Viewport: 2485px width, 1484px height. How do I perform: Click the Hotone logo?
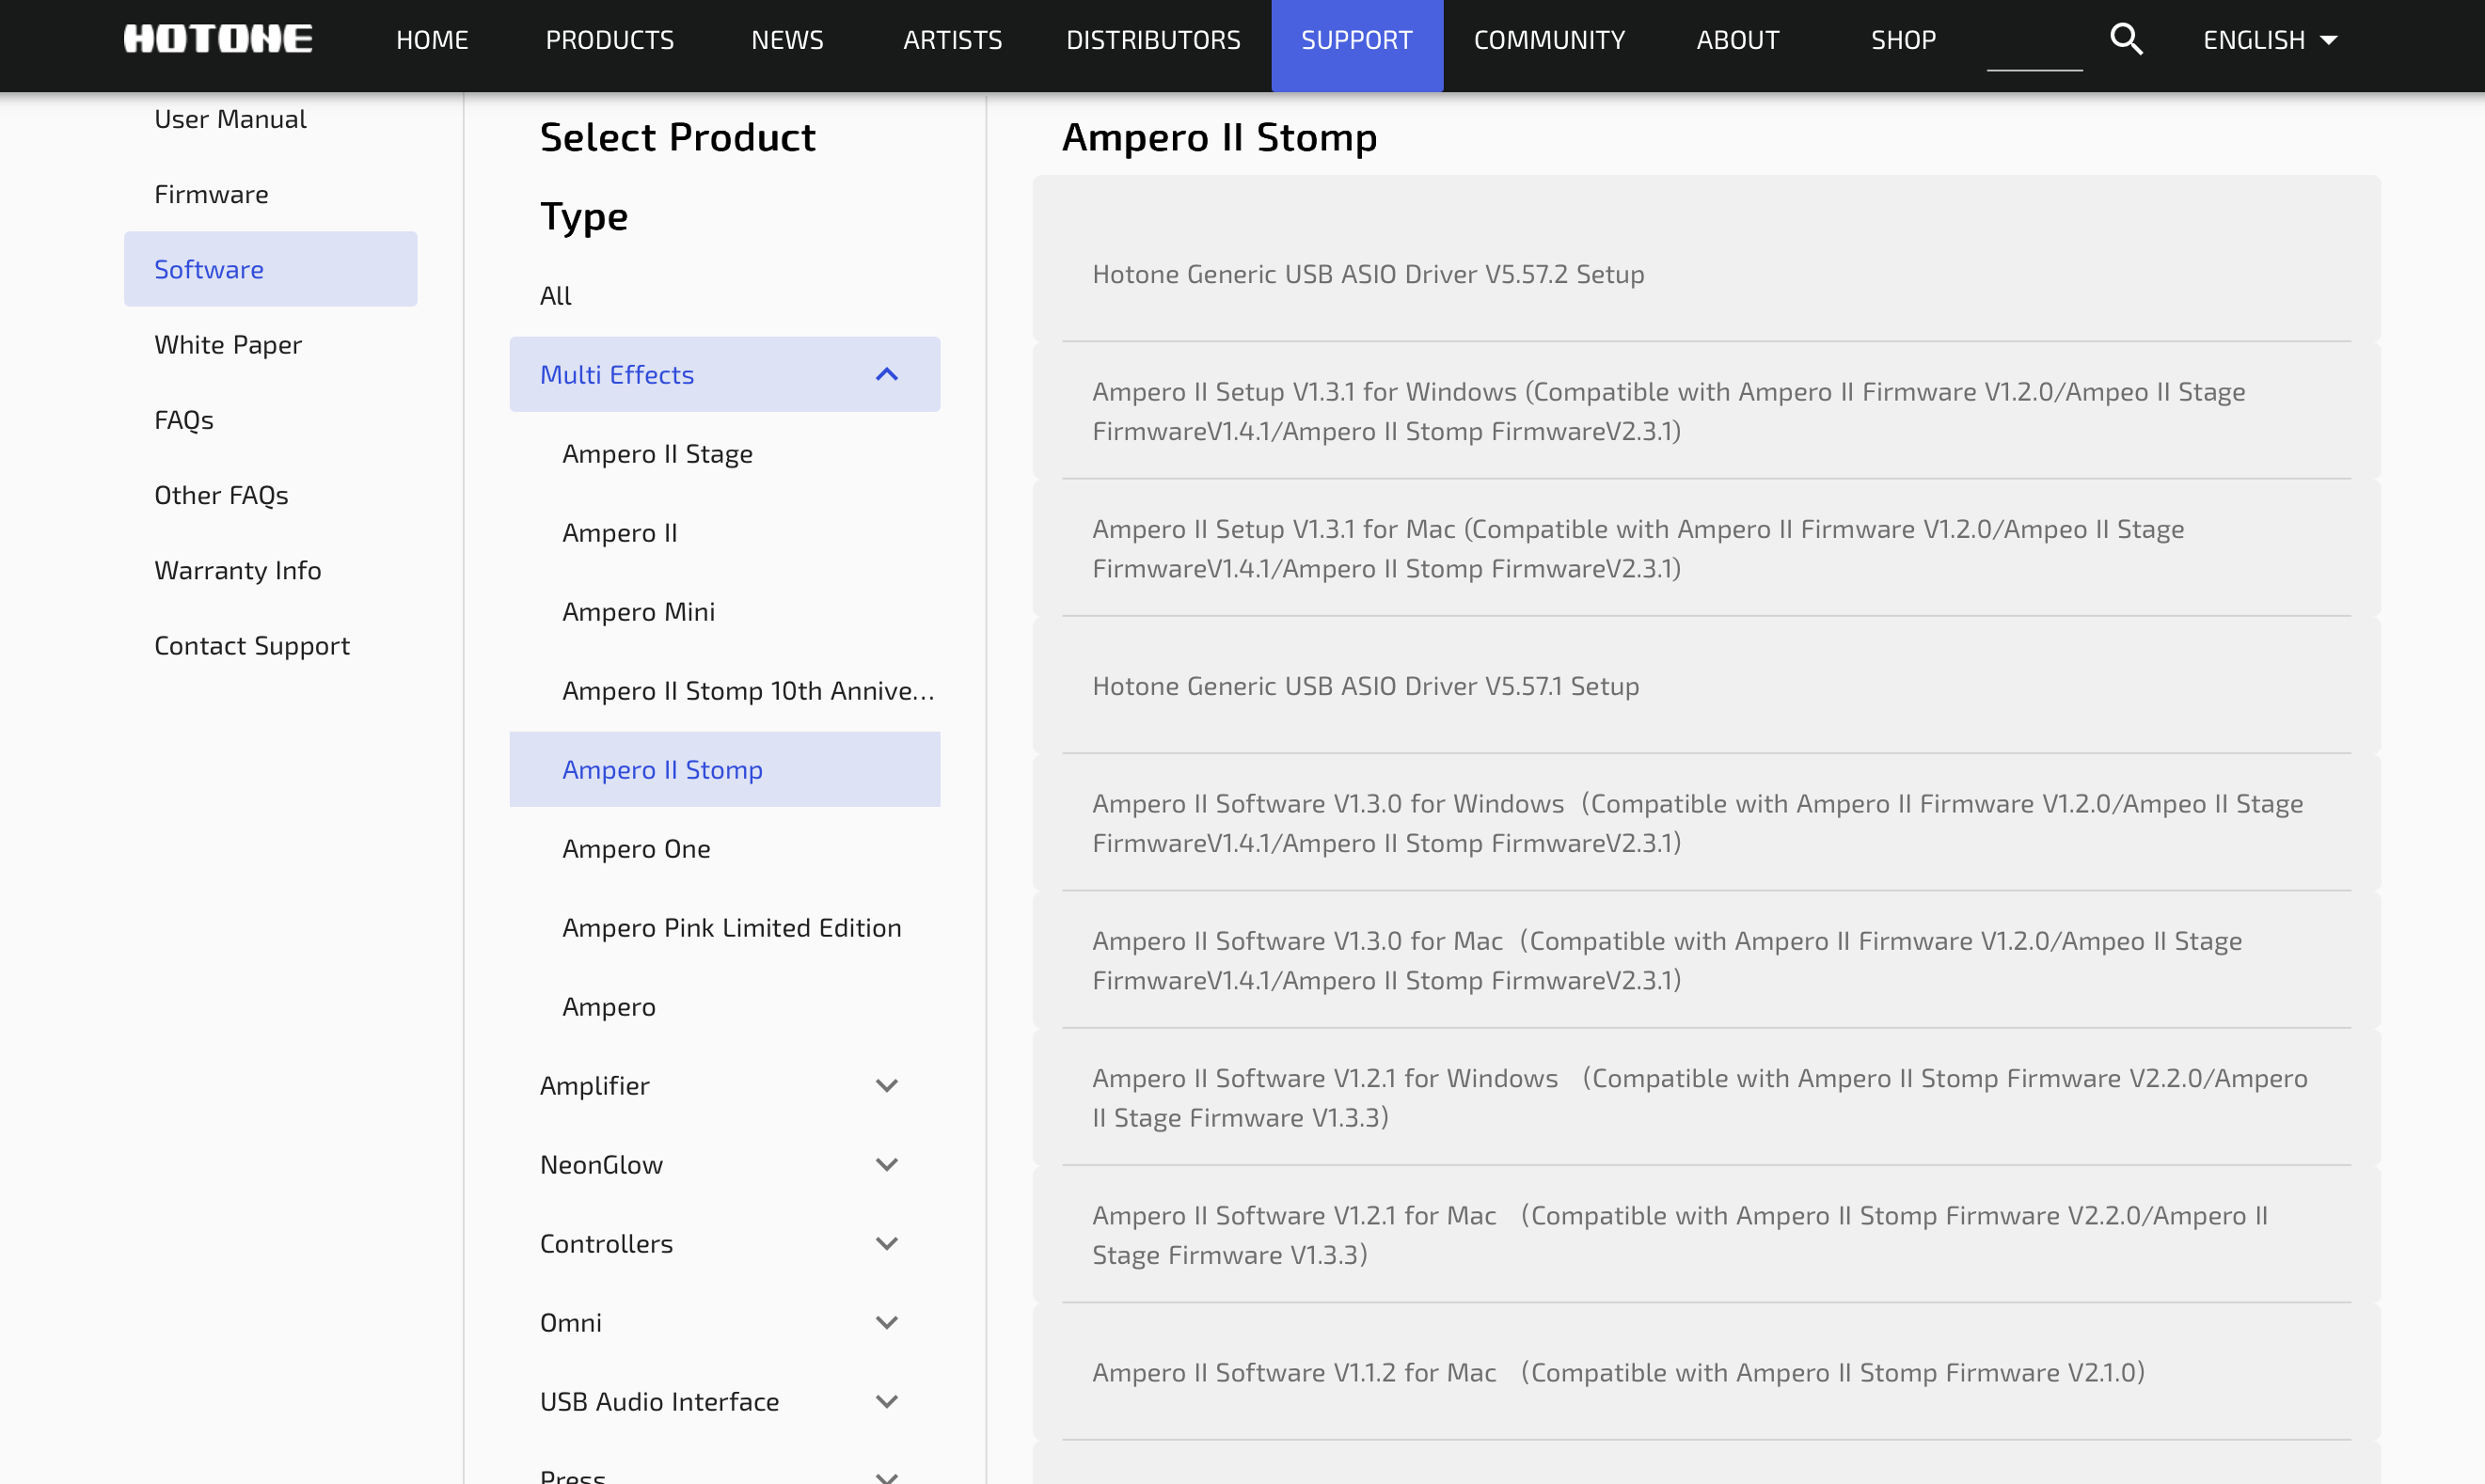coord(218,40)
